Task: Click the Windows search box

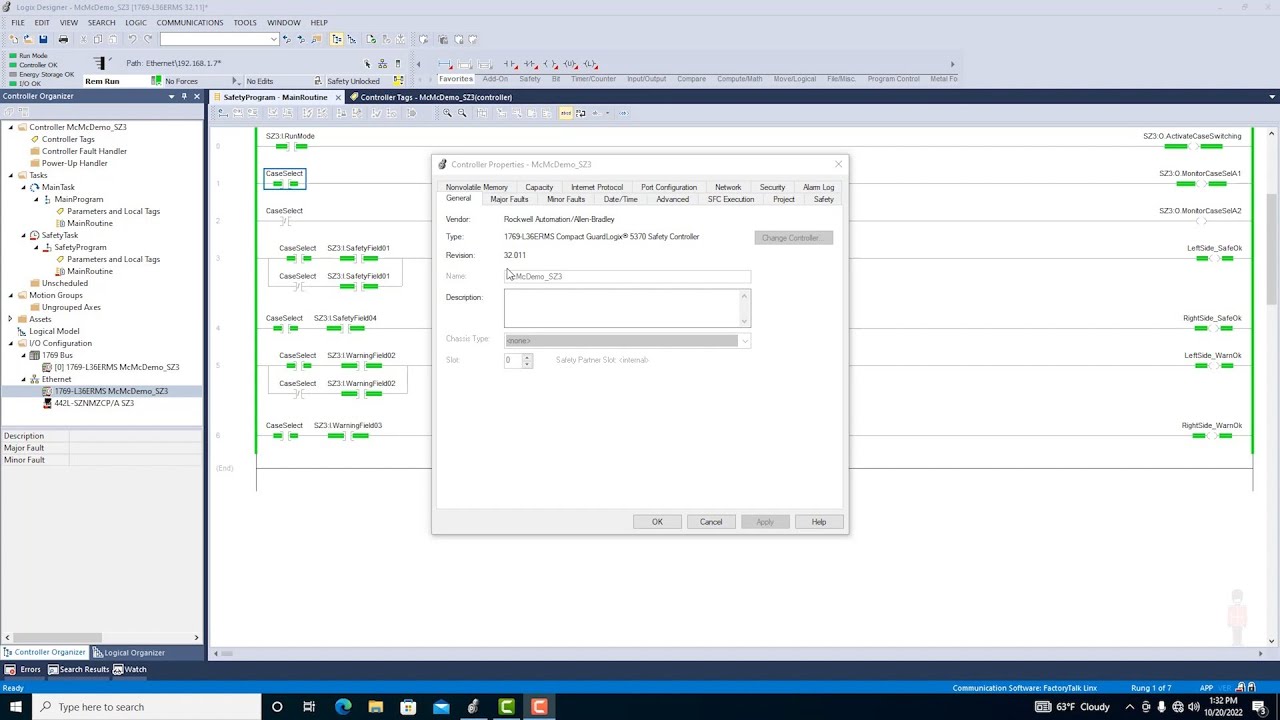Action: [x=147, y=707]
